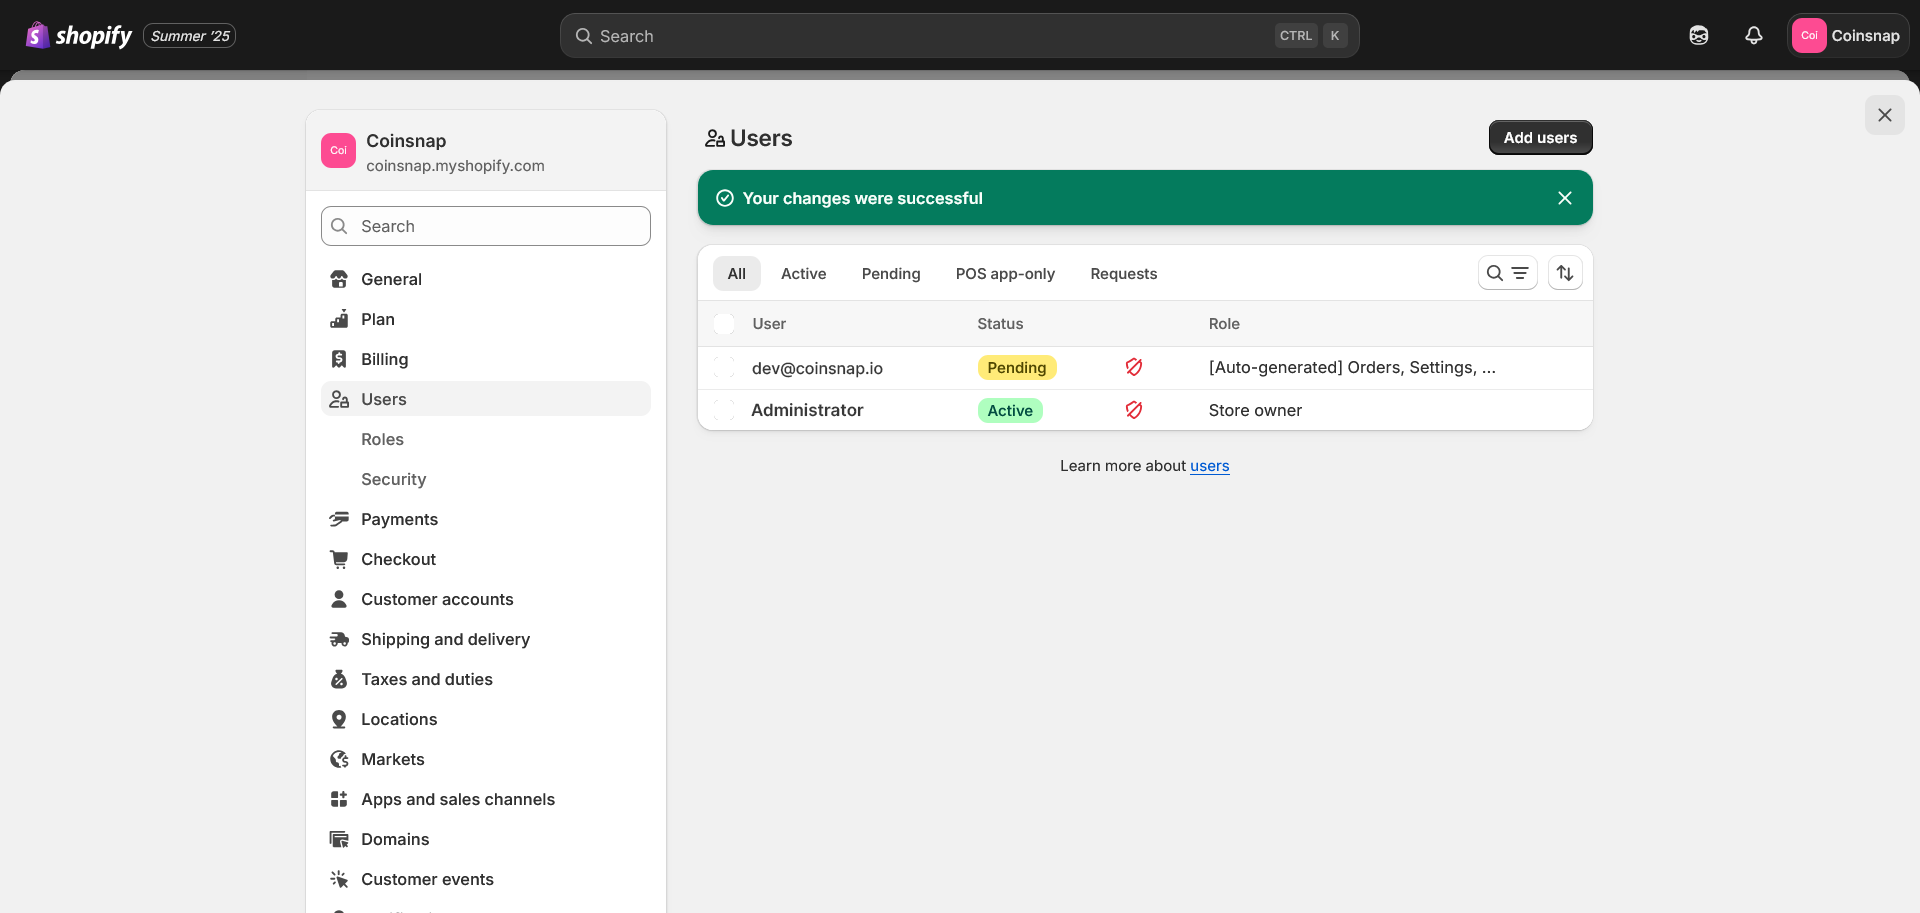Expand the Roles sub-item under Users
Screen dimensions: 1920x913
(x=382, y=439)
